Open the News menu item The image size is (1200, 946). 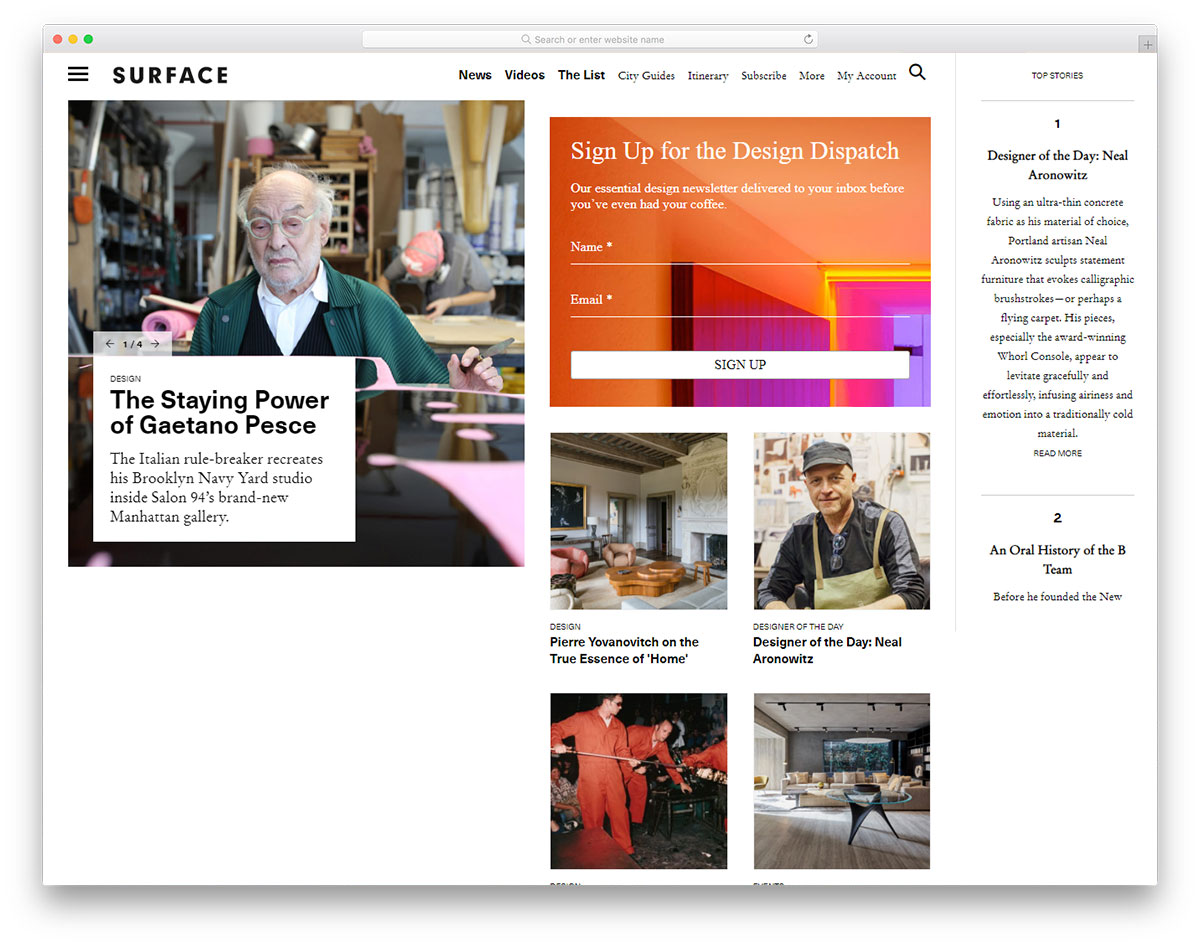tap(475, 75)
